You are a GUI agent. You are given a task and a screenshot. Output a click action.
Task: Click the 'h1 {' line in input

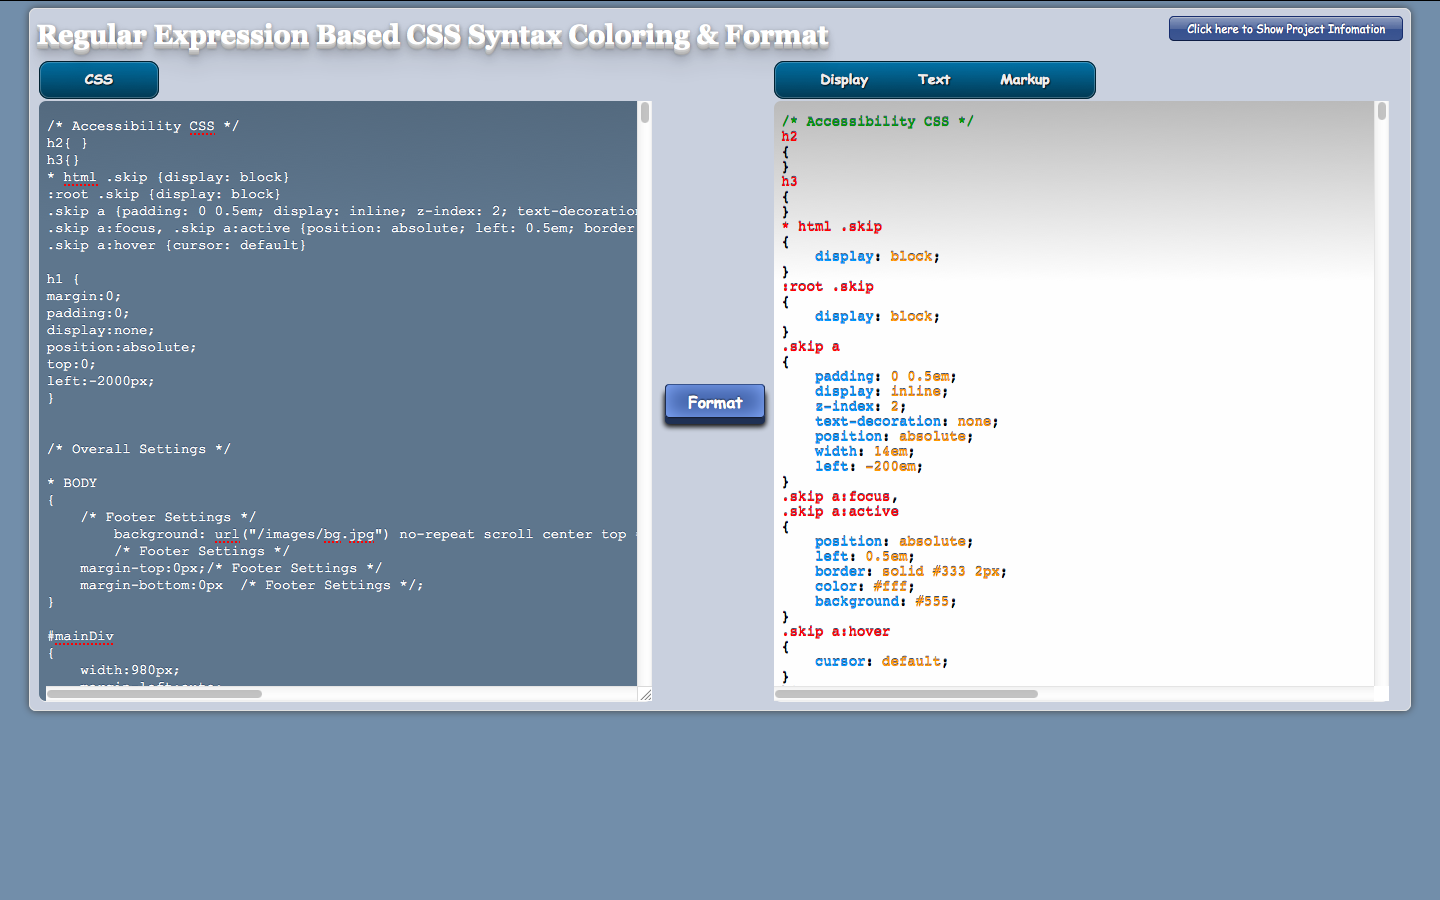tap(63, 279)
